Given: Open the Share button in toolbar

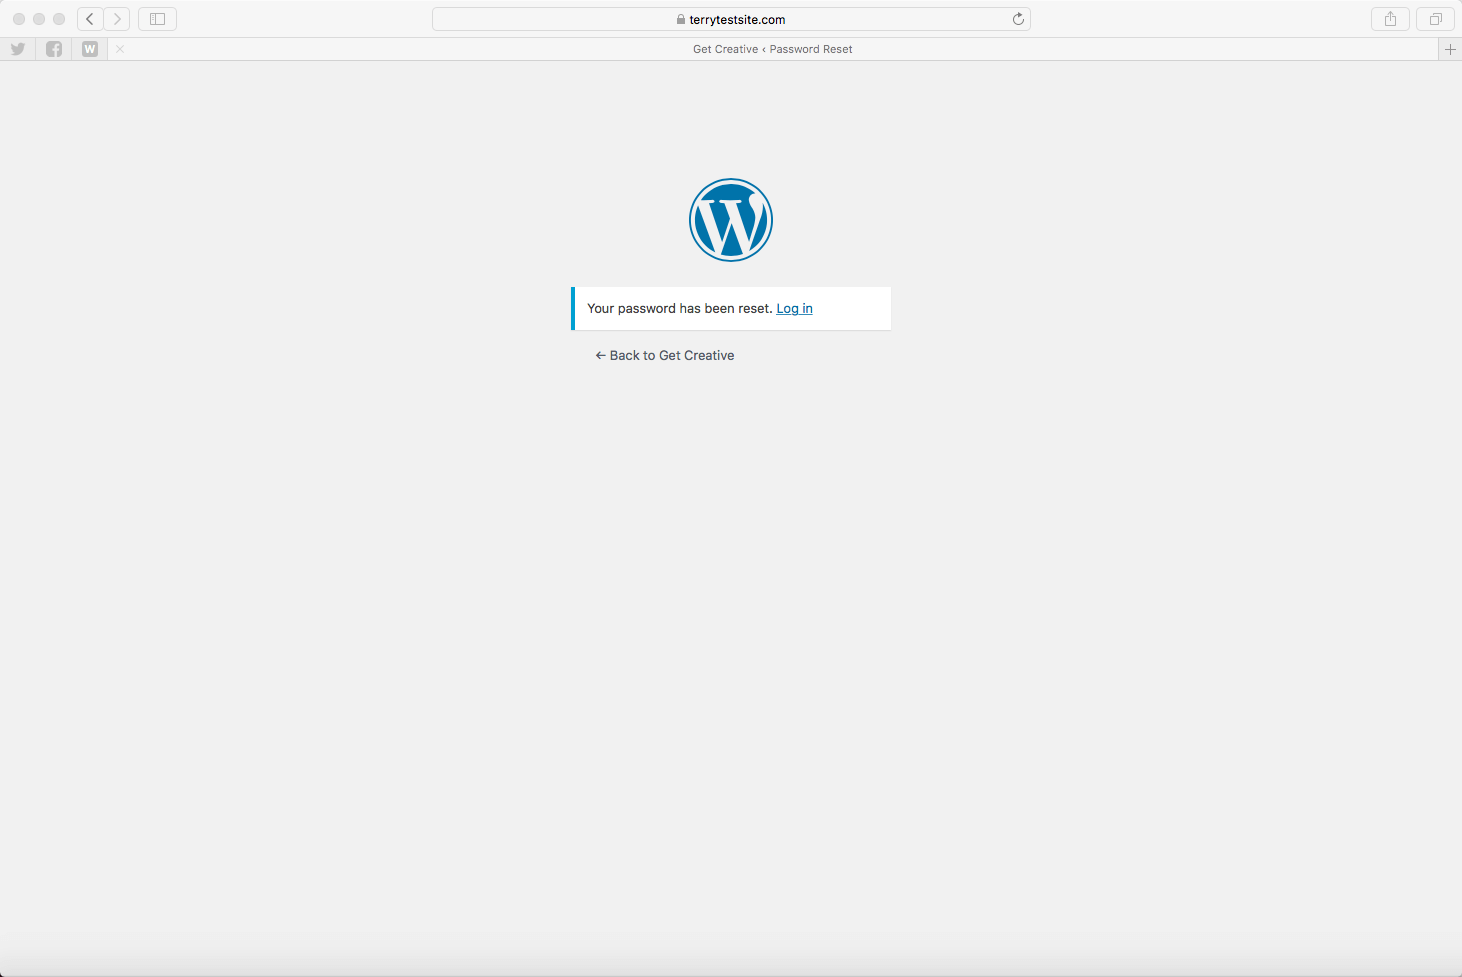Looking at the screenshot, I should tap(1390, 19).
